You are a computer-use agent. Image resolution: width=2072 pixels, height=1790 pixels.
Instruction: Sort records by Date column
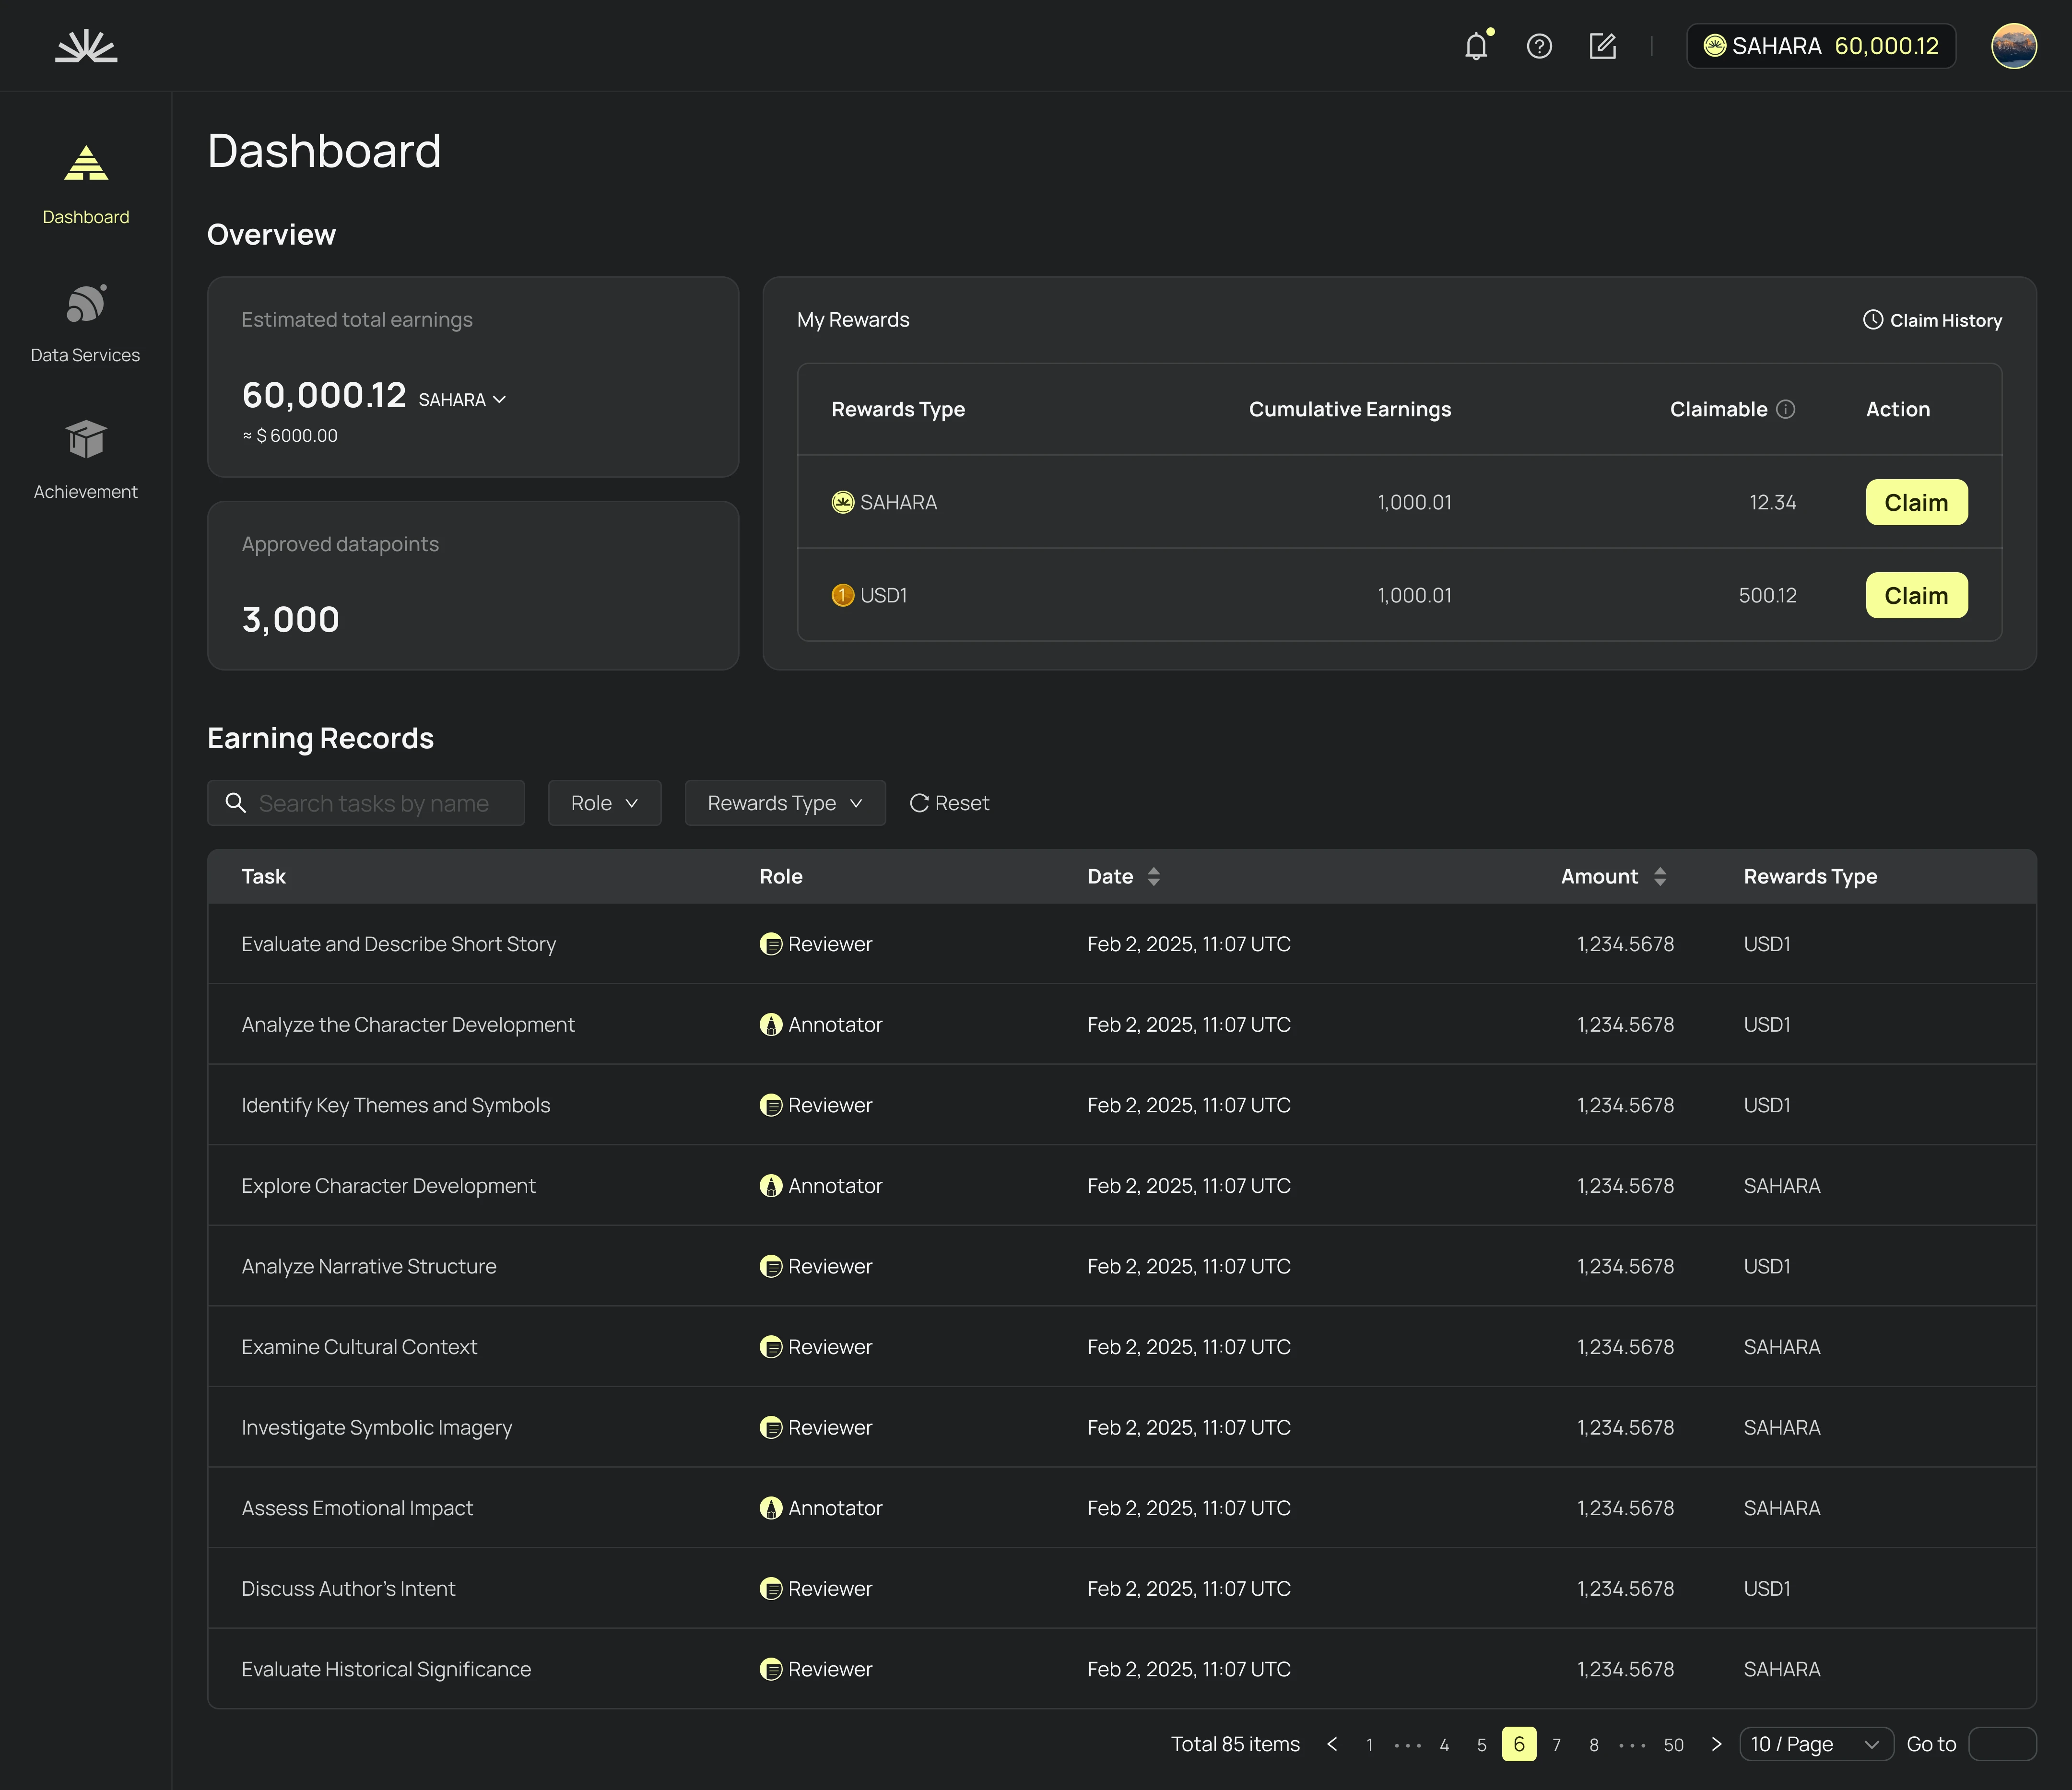1153,877
